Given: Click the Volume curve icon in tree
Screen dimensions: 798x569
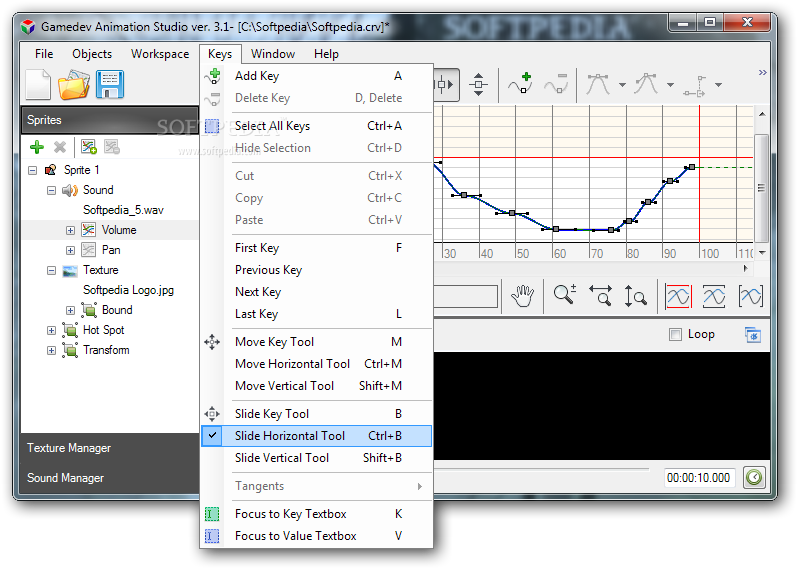Looking at the screenshot, I should tap(89, 230).
